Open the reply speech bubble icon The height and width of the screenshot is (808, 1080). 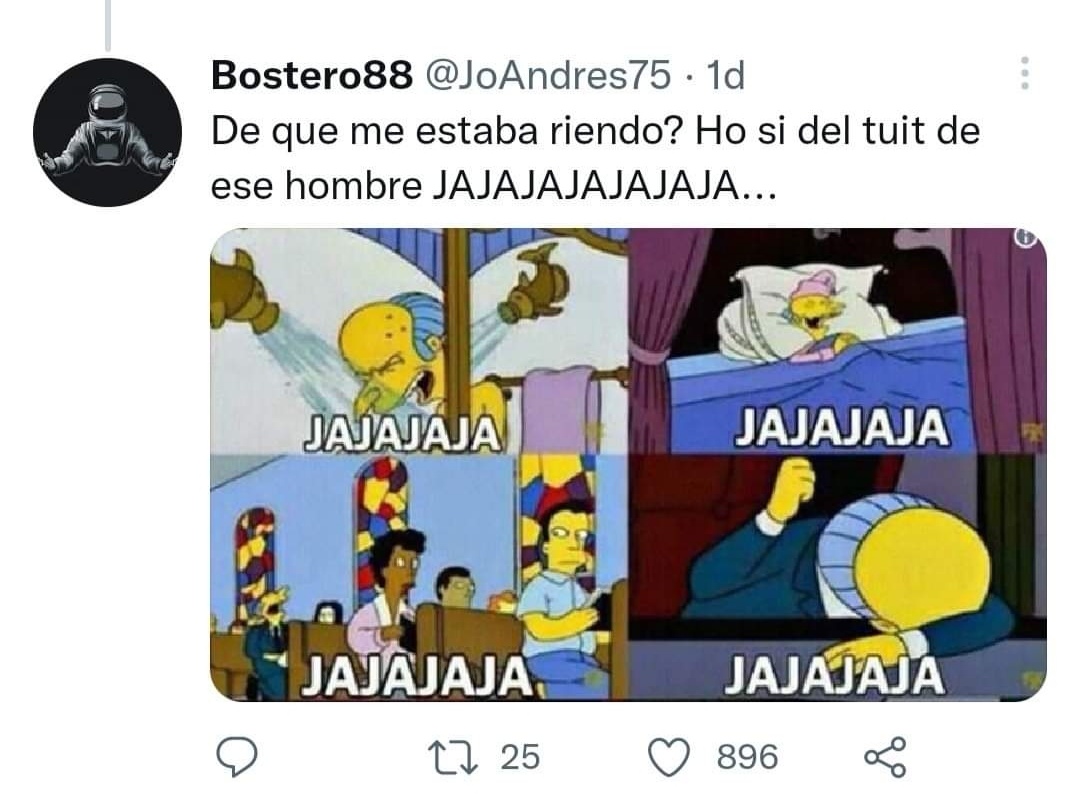pyautogui.click(x=237, y=757)
